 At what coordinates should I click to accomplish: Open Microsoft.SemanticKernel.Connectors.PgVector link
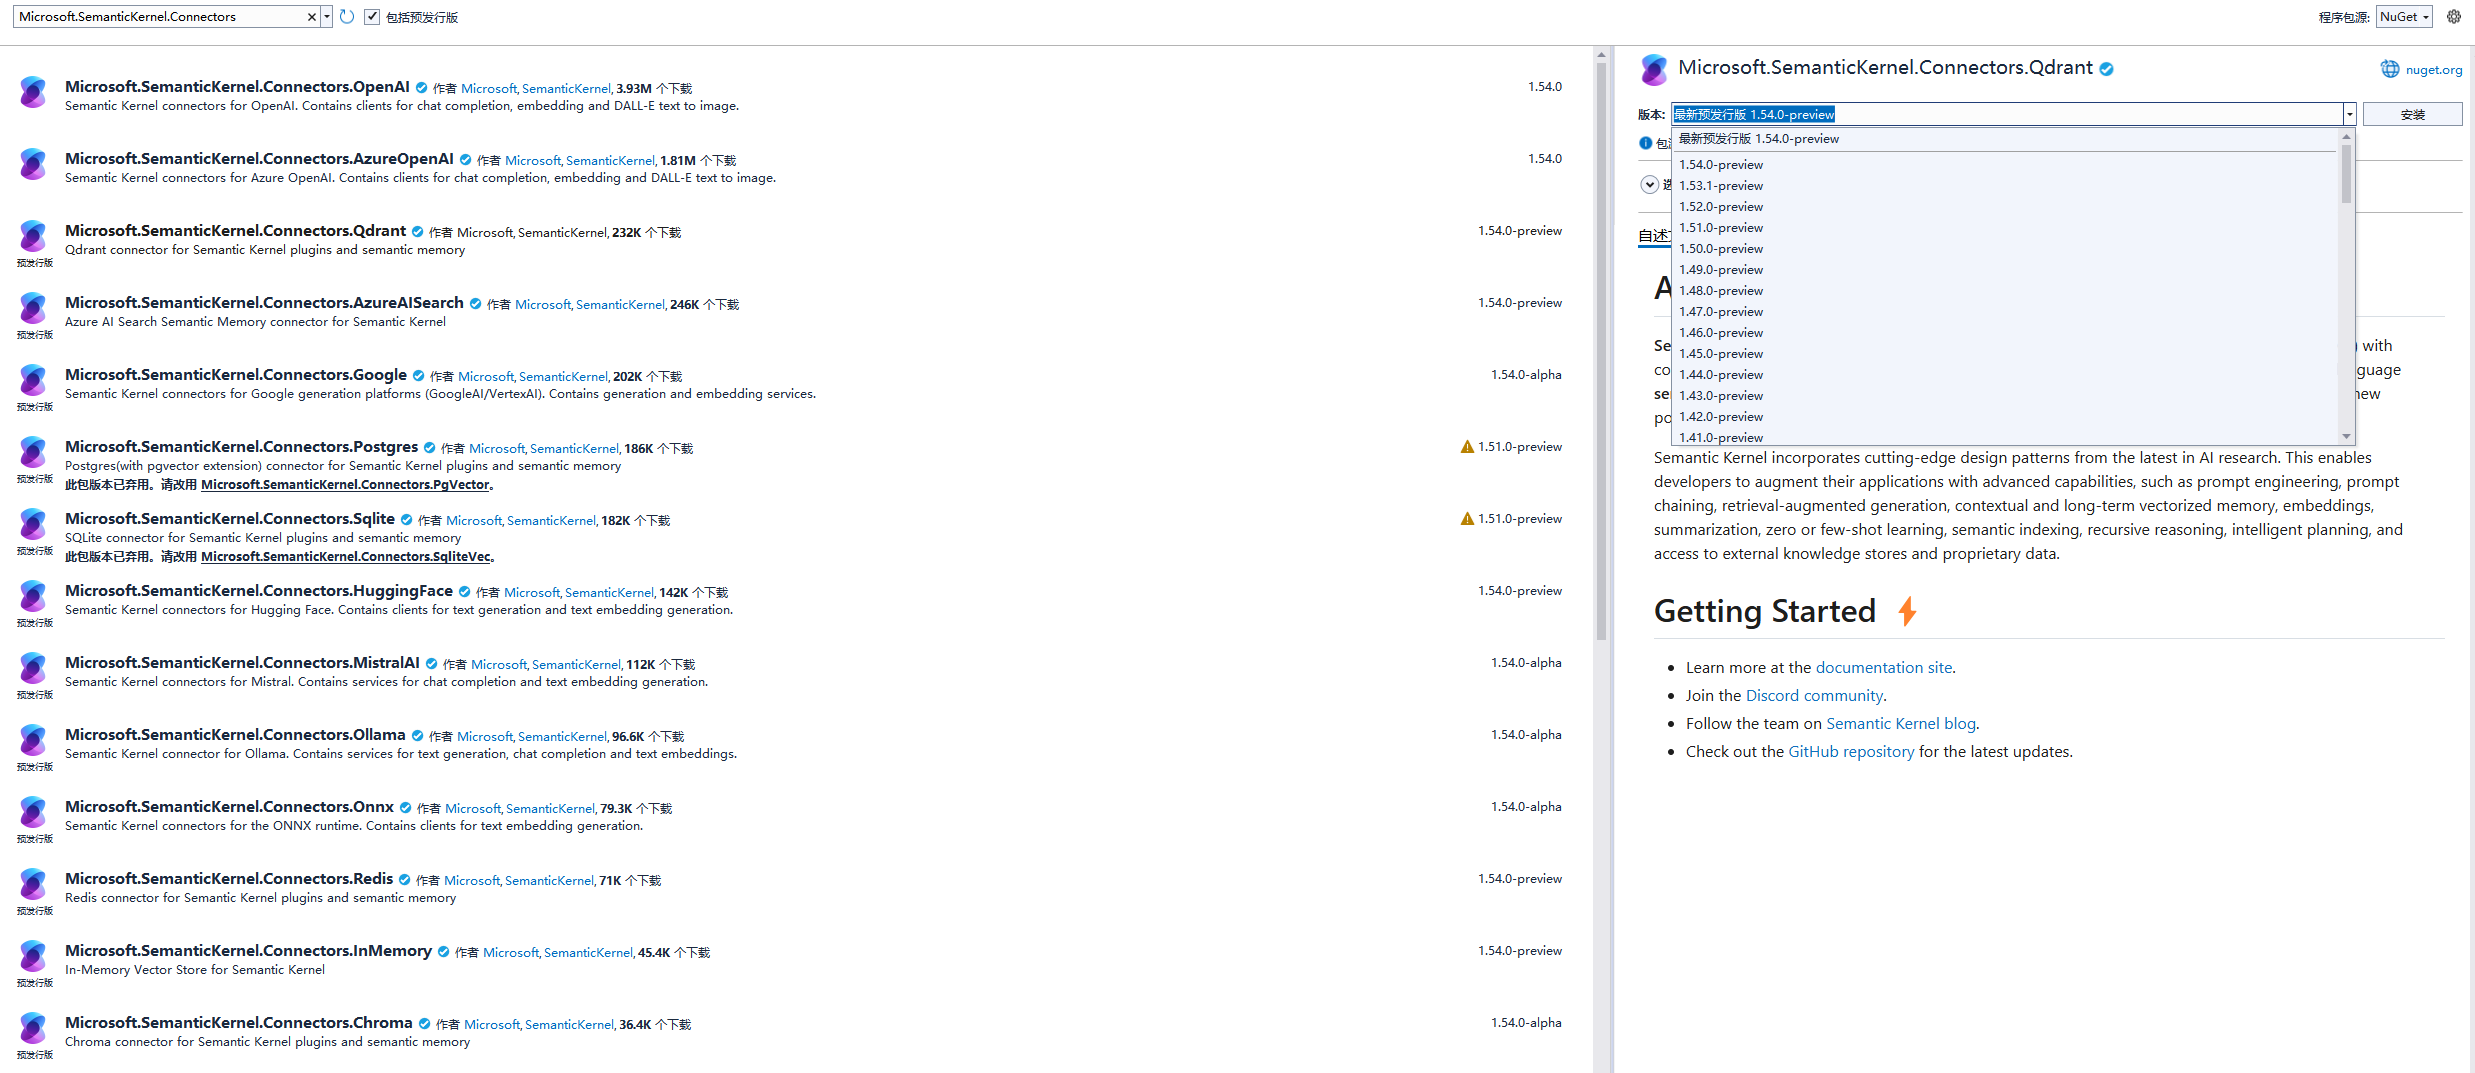[x=345, y=485]
